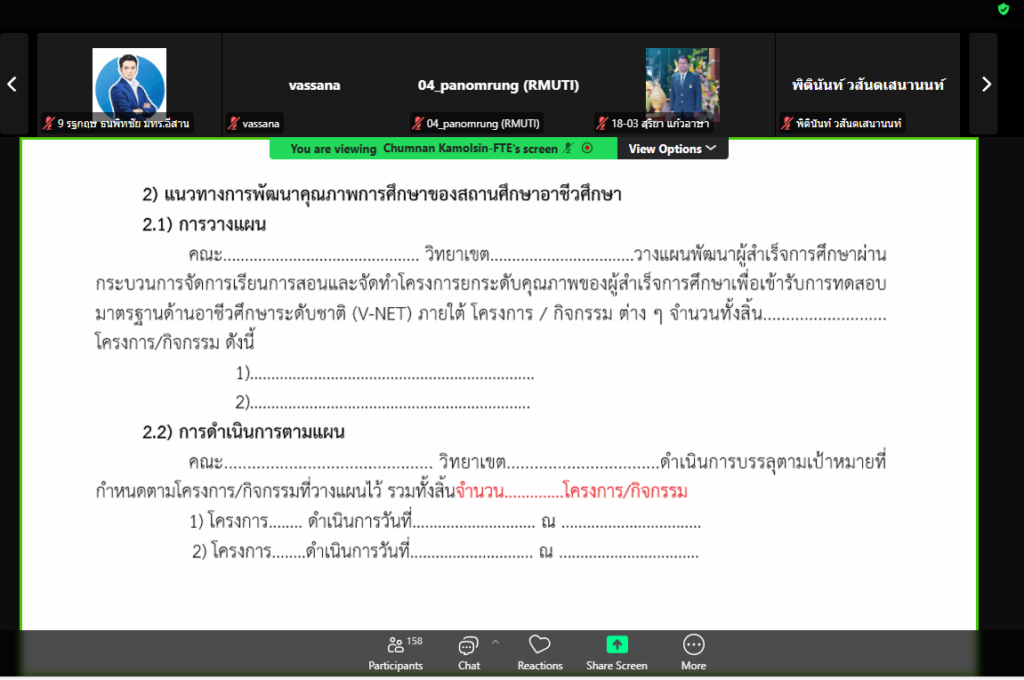Show previous participants with left arrow

12,84
